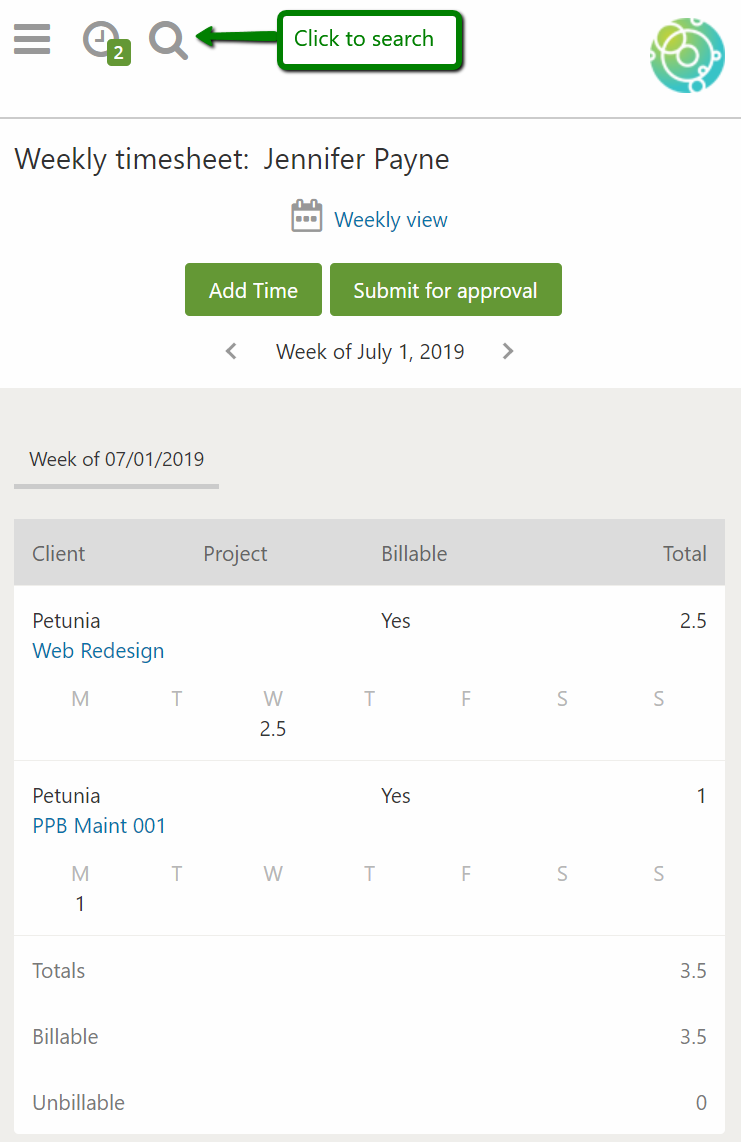
Task: Click the Total column header
Action: (684, 554)
